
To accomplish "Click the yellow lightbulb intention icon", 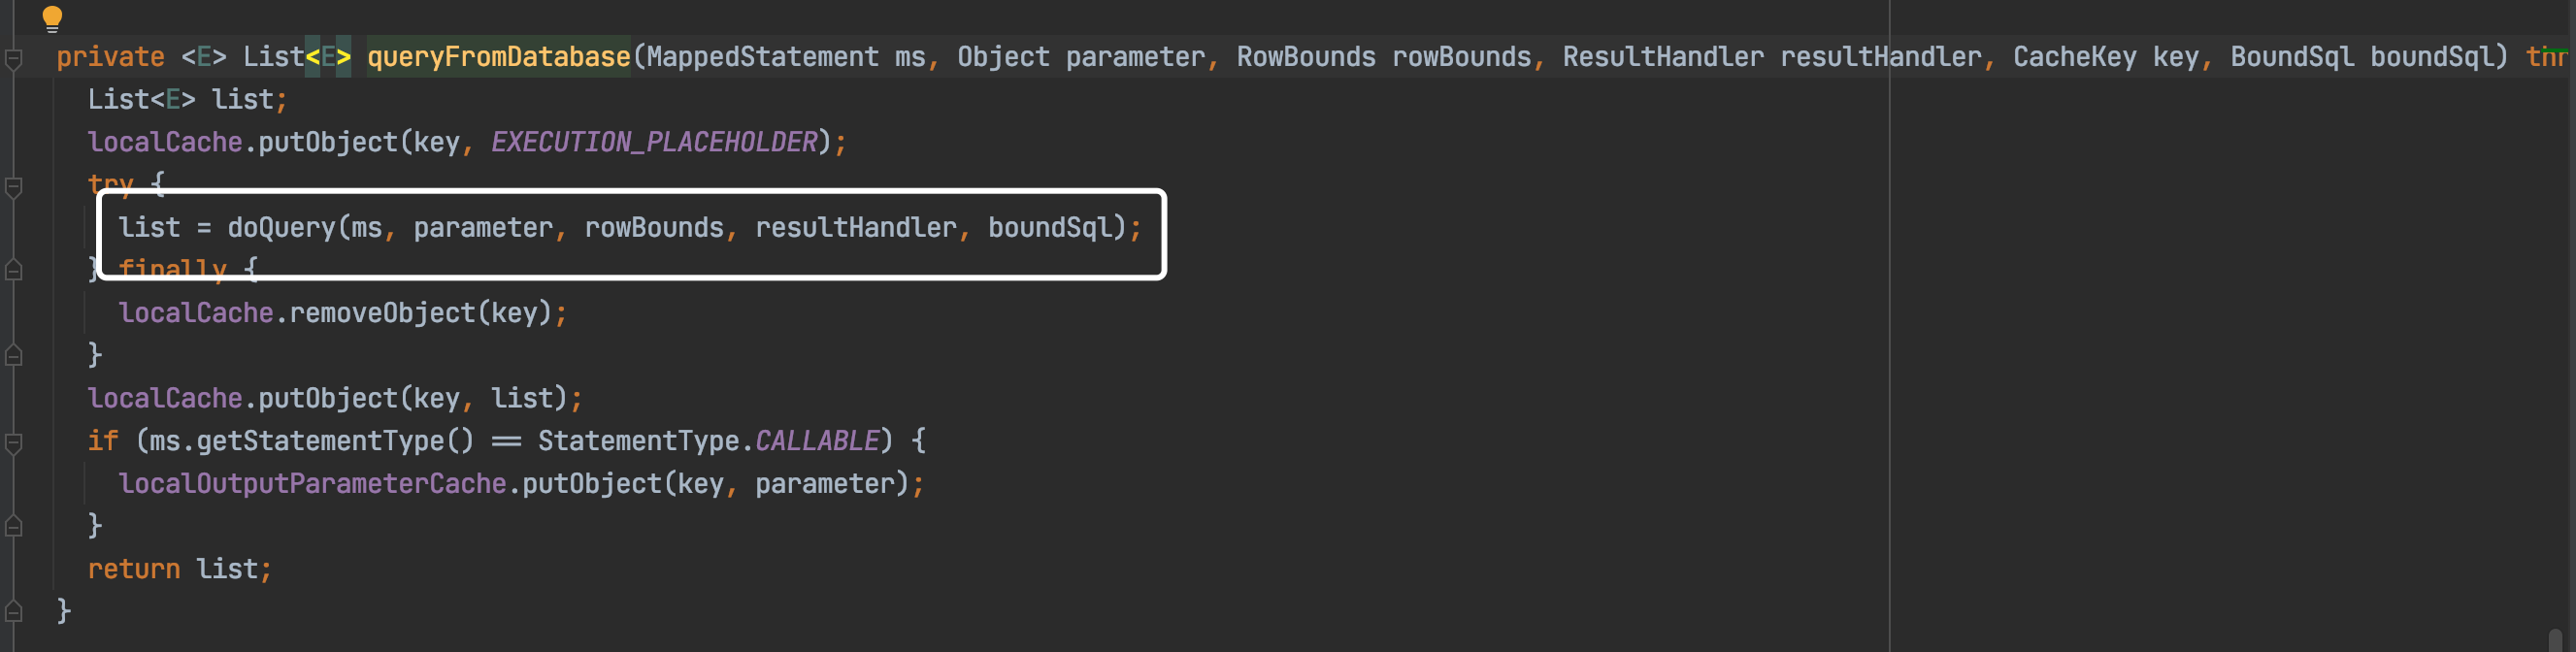I will 52,18.
